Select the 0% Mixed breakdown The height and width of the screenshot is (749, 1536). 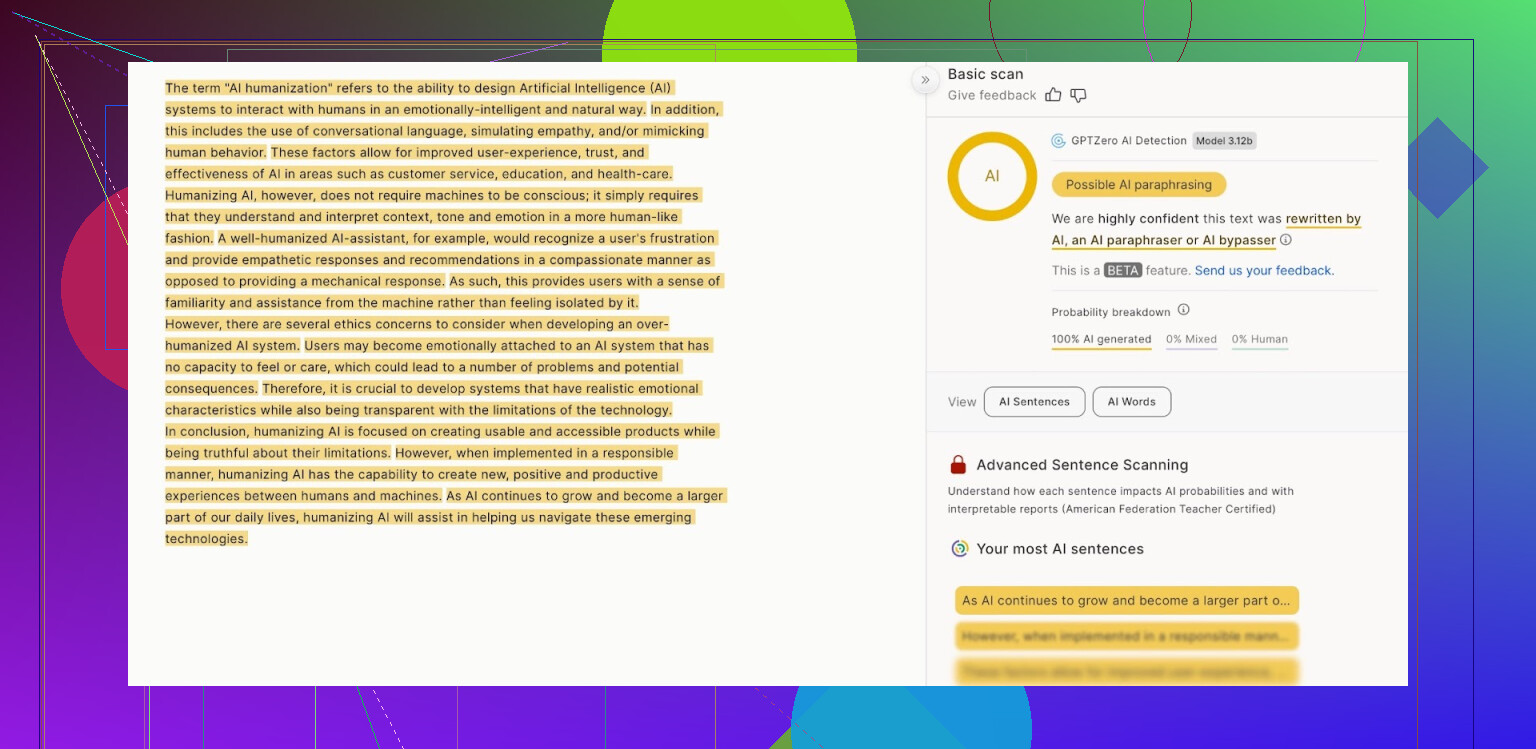coord(1191,340)
